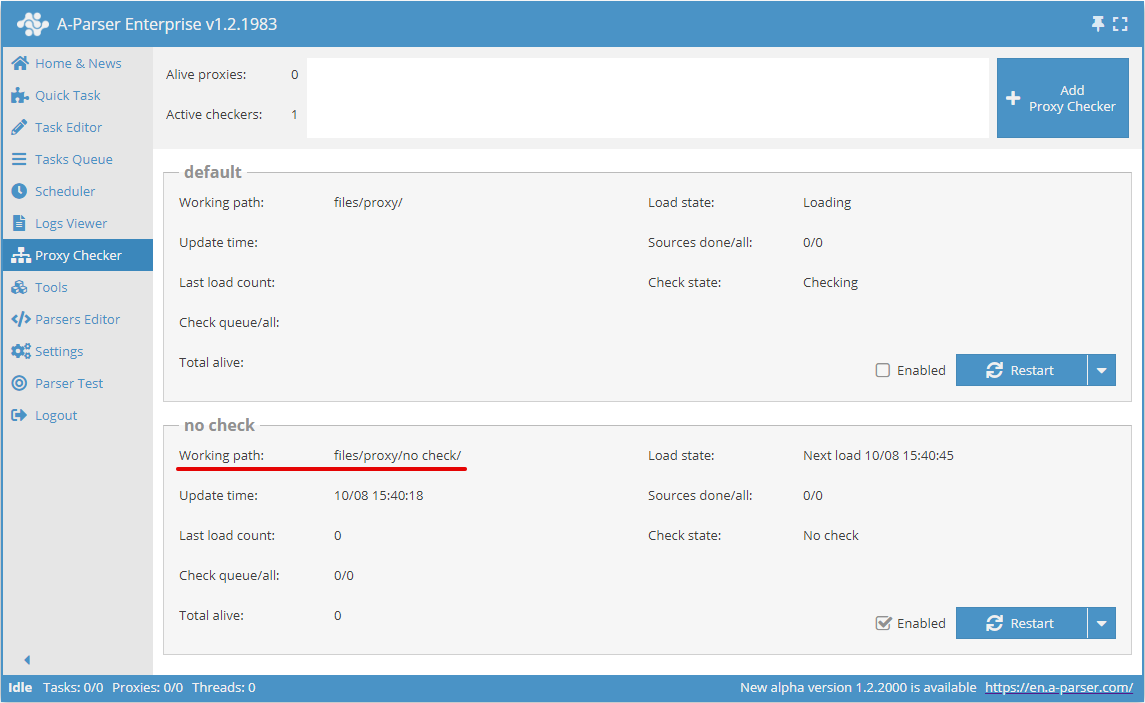Viewport: 1145px width, 703px height.
Task: Toggle fullscreen with the header expand icon
Action: 1120,24
